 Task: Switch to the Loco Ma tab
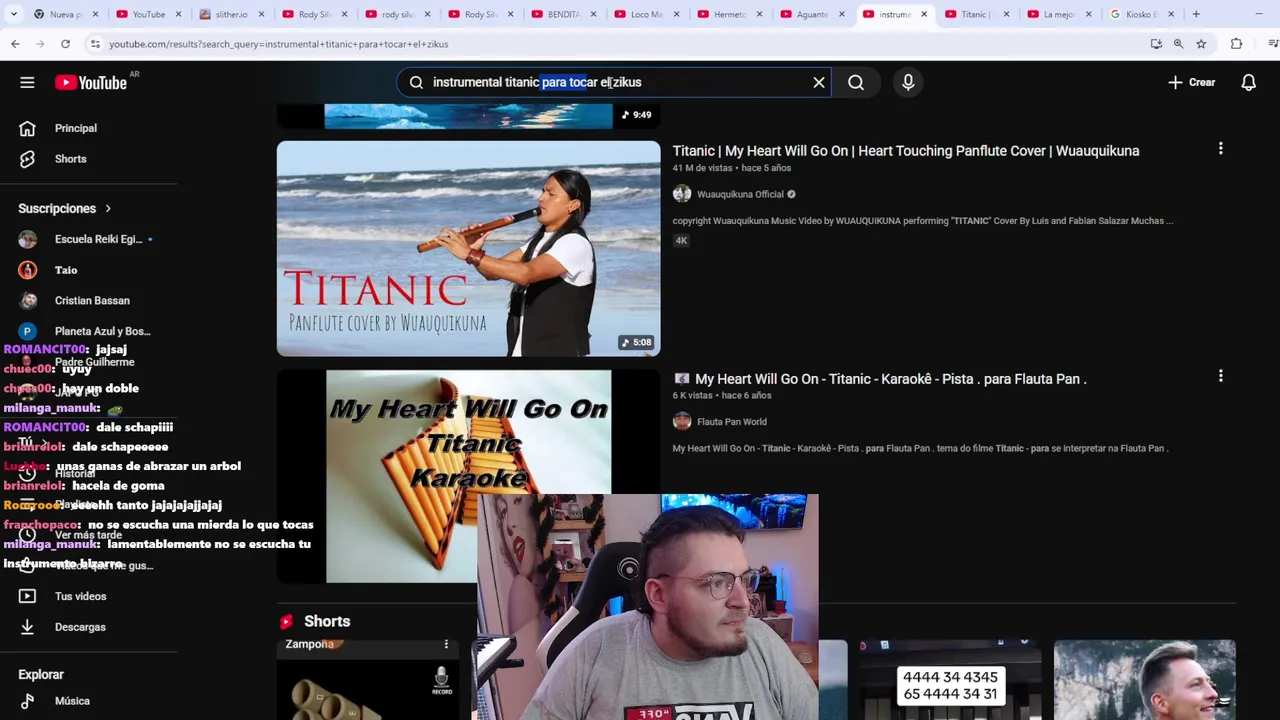(647, 14)
